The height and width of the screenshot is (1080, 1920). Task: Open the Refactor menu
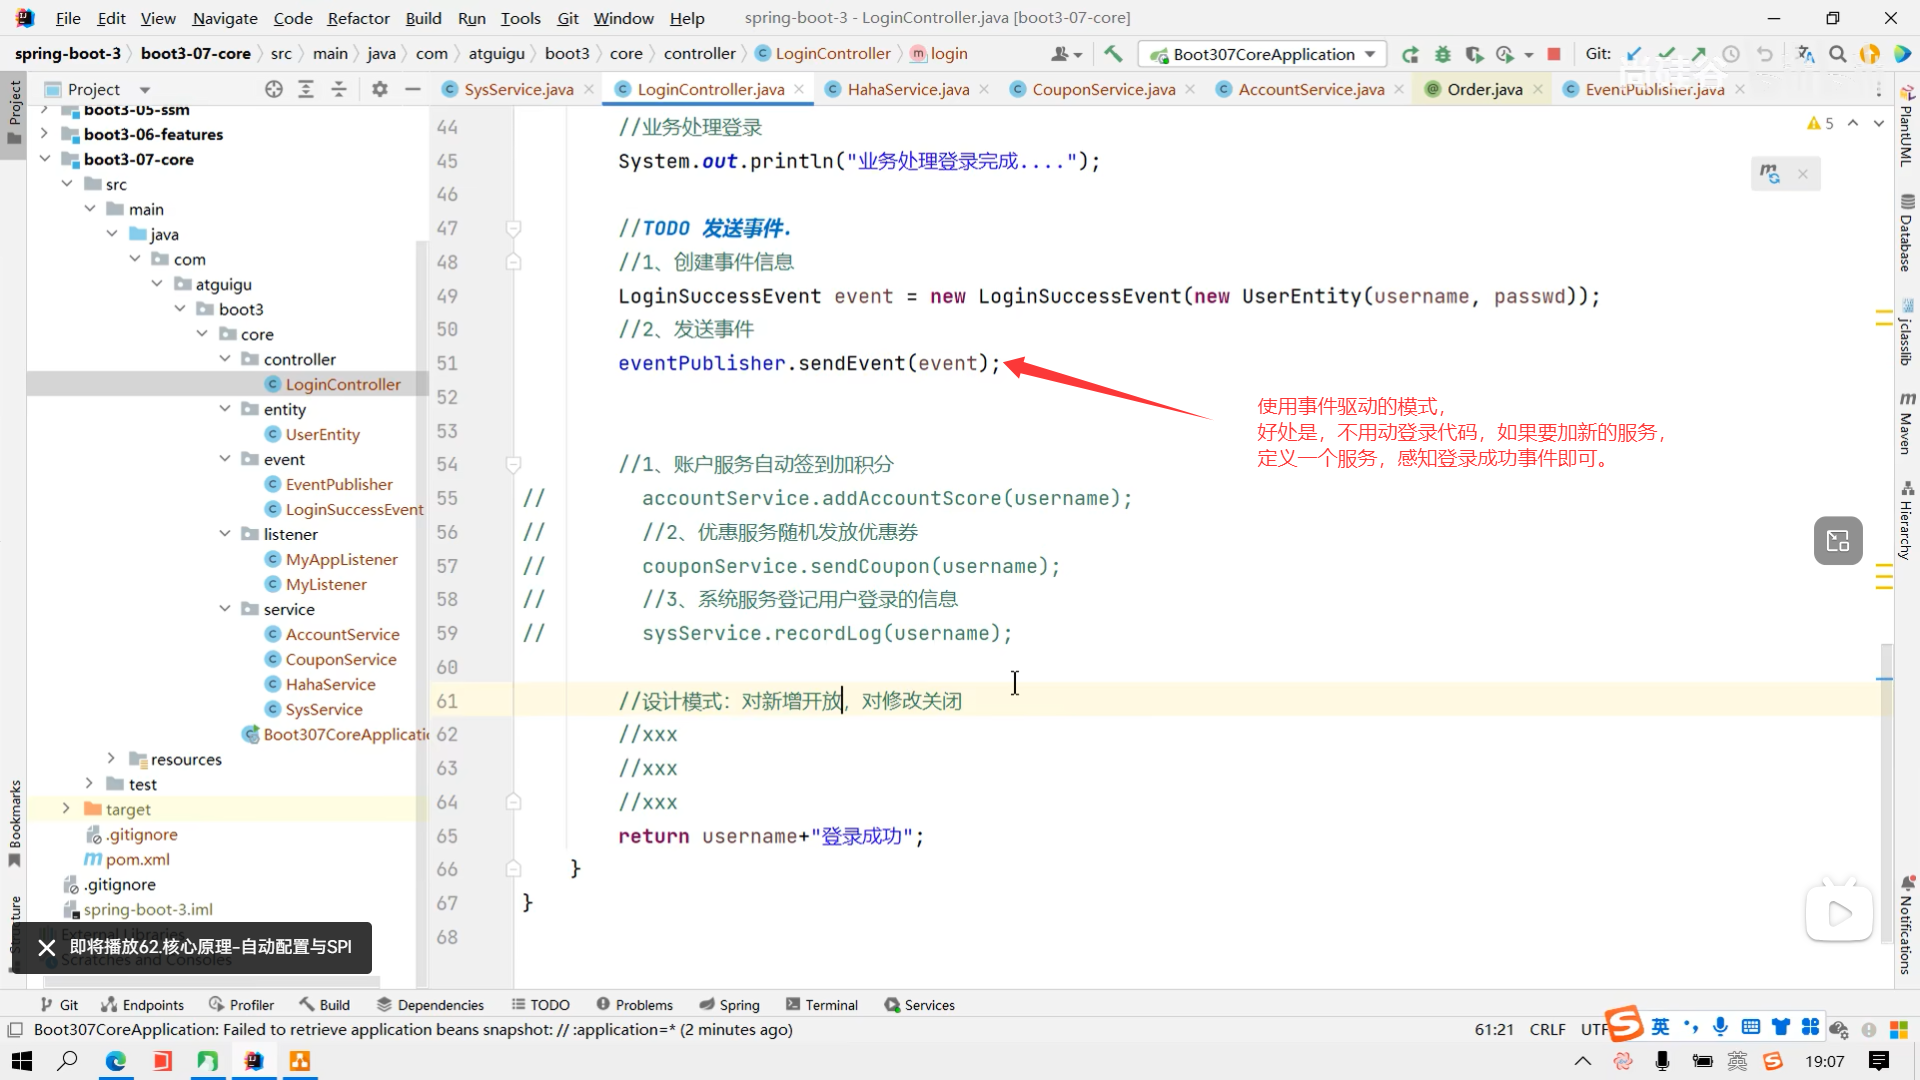pyautogui.click(x=358, y=18)
